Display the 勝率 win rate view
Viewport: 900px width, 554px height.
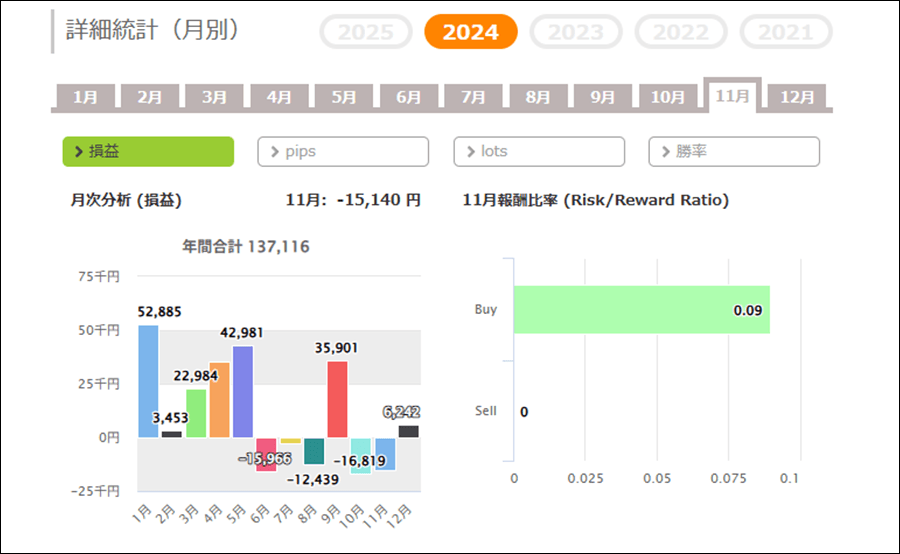tap(734, 151)
